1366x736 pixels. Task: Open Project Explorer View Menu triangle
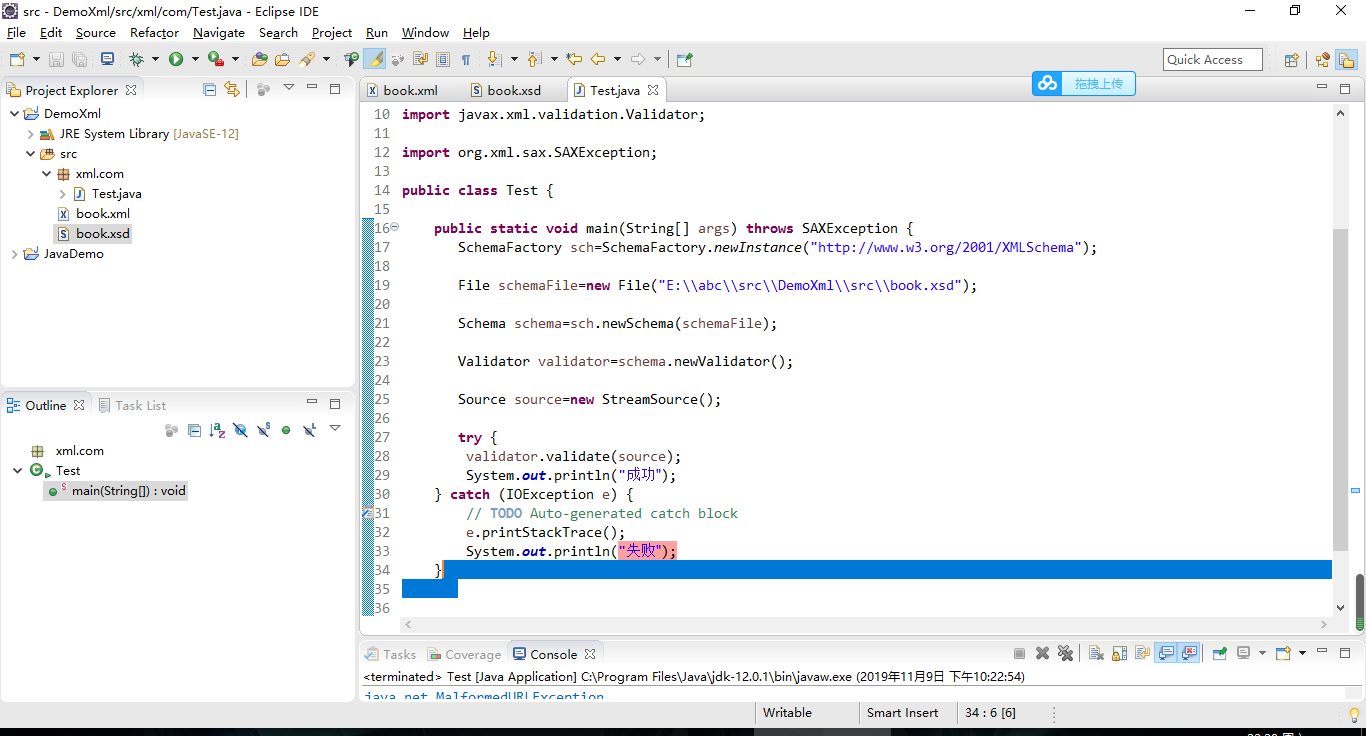click(289, 88)
